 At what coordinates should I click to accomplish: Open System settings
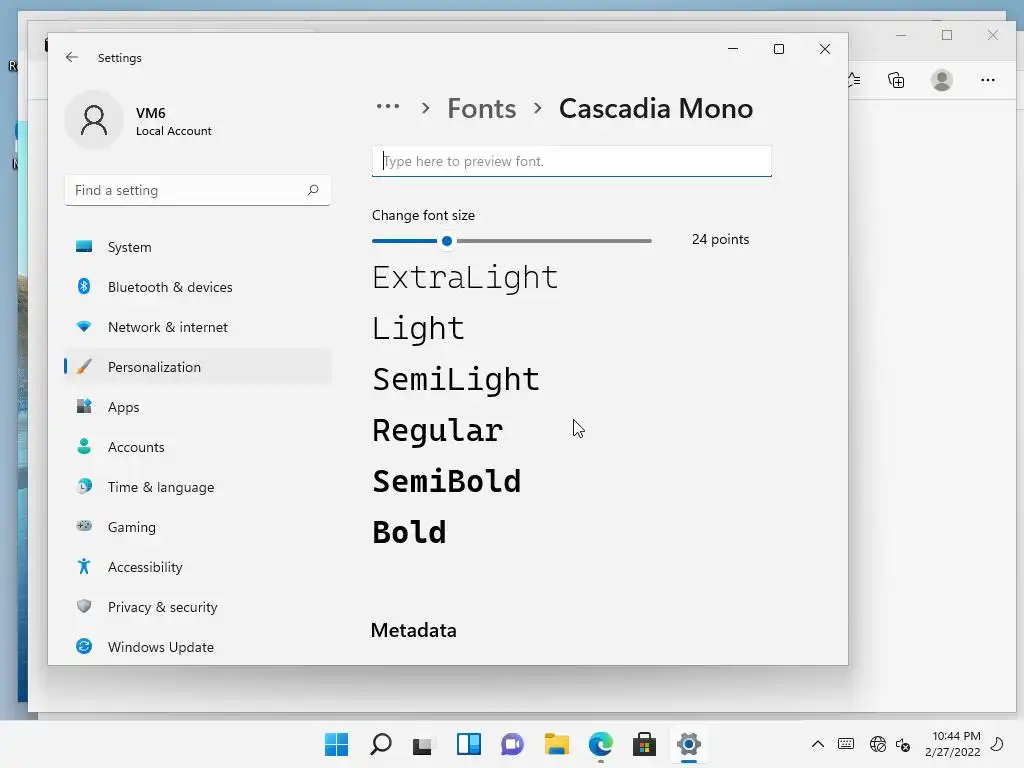point(198,247)
